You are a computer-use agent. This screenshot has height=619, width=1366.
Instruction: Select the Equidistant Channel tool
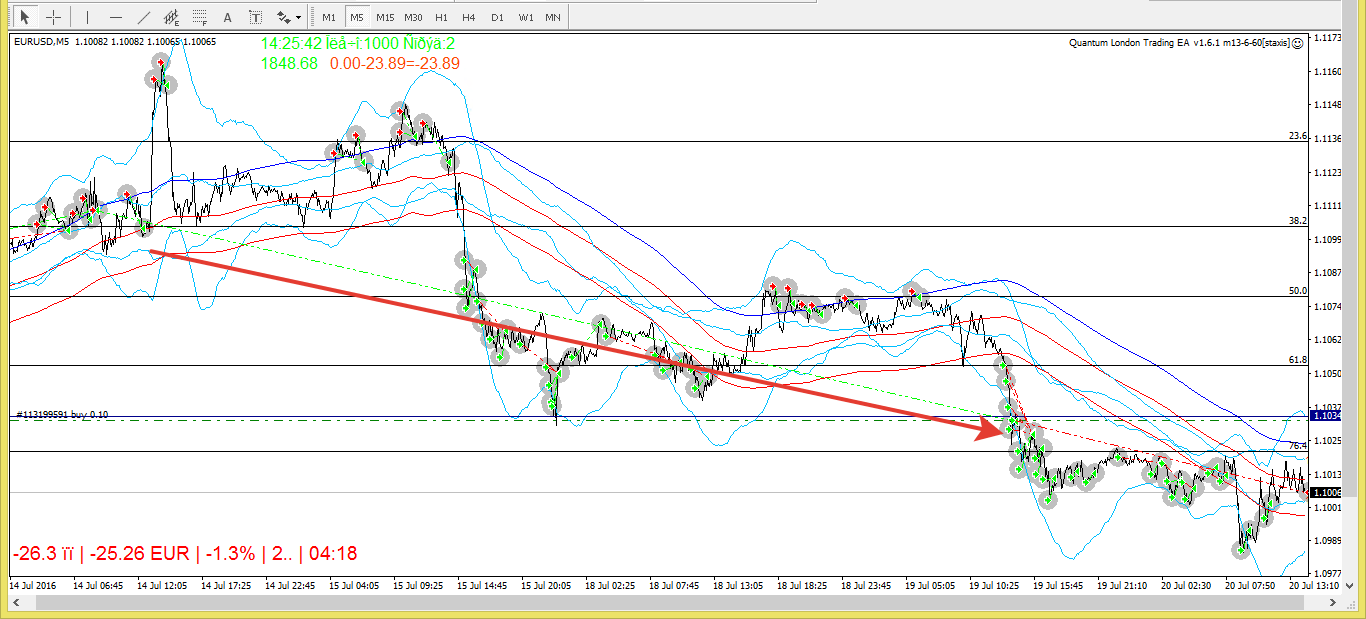[x=172, y=16]
